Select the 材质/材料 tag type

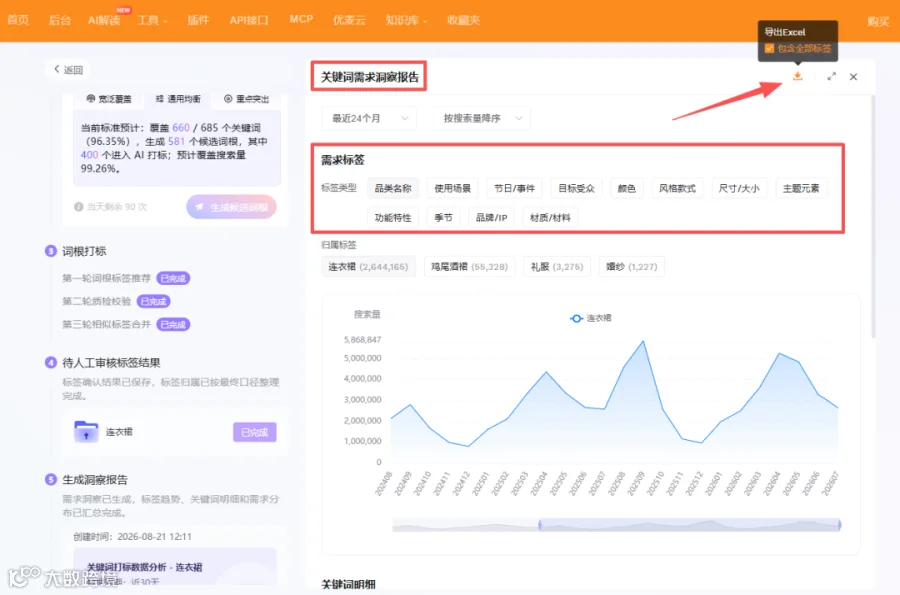click(550, 217)
